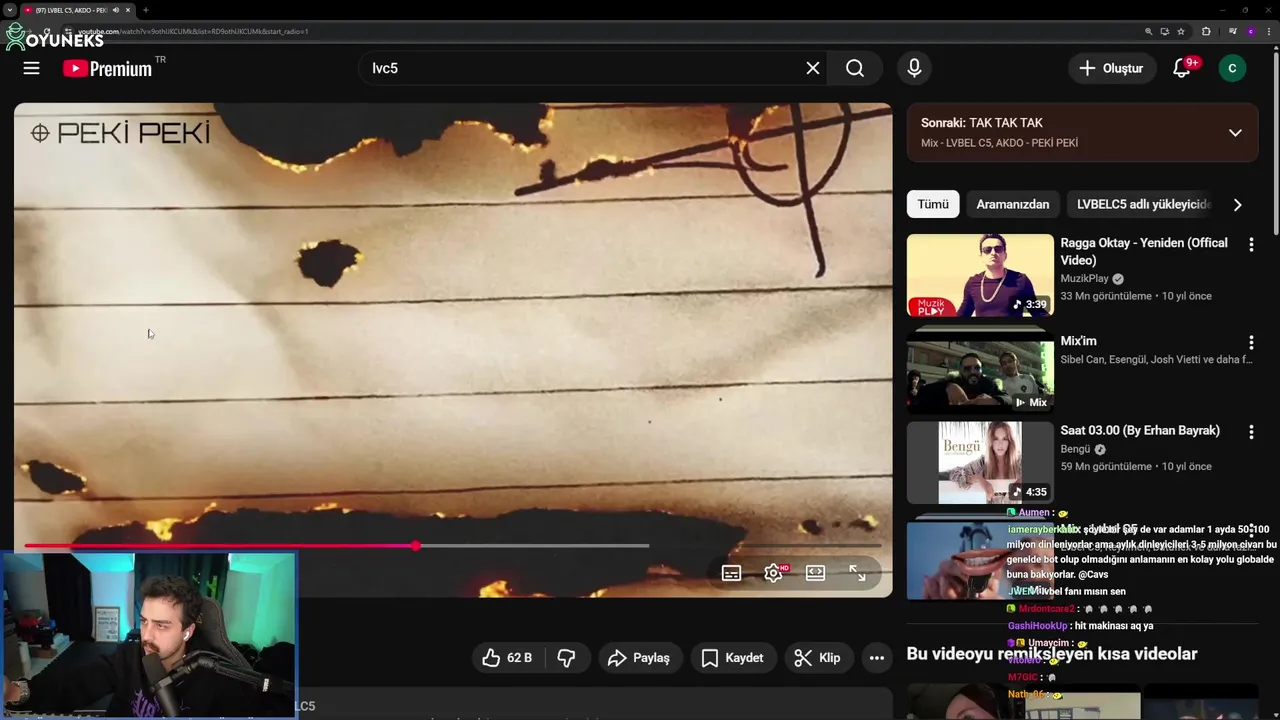
Task: Switch player to theater mode
Action: [815, 573]
